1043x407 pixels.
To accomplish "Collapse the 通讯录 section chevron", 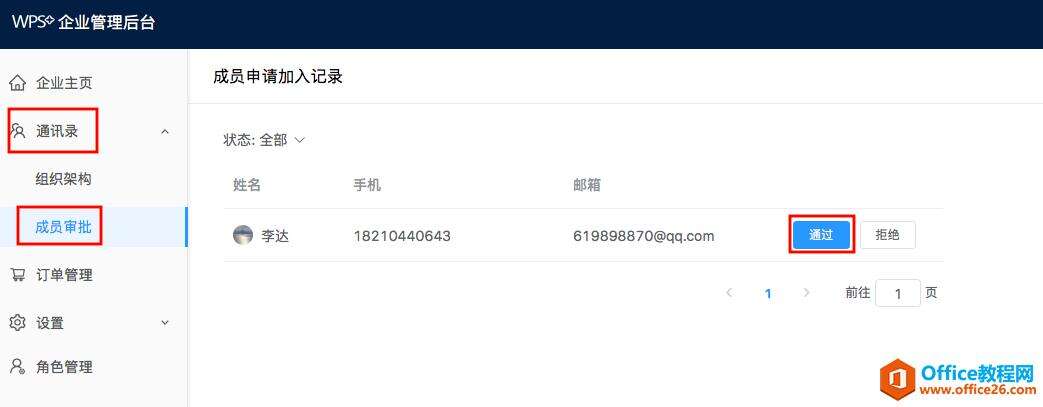I will (x=165, y=132).
